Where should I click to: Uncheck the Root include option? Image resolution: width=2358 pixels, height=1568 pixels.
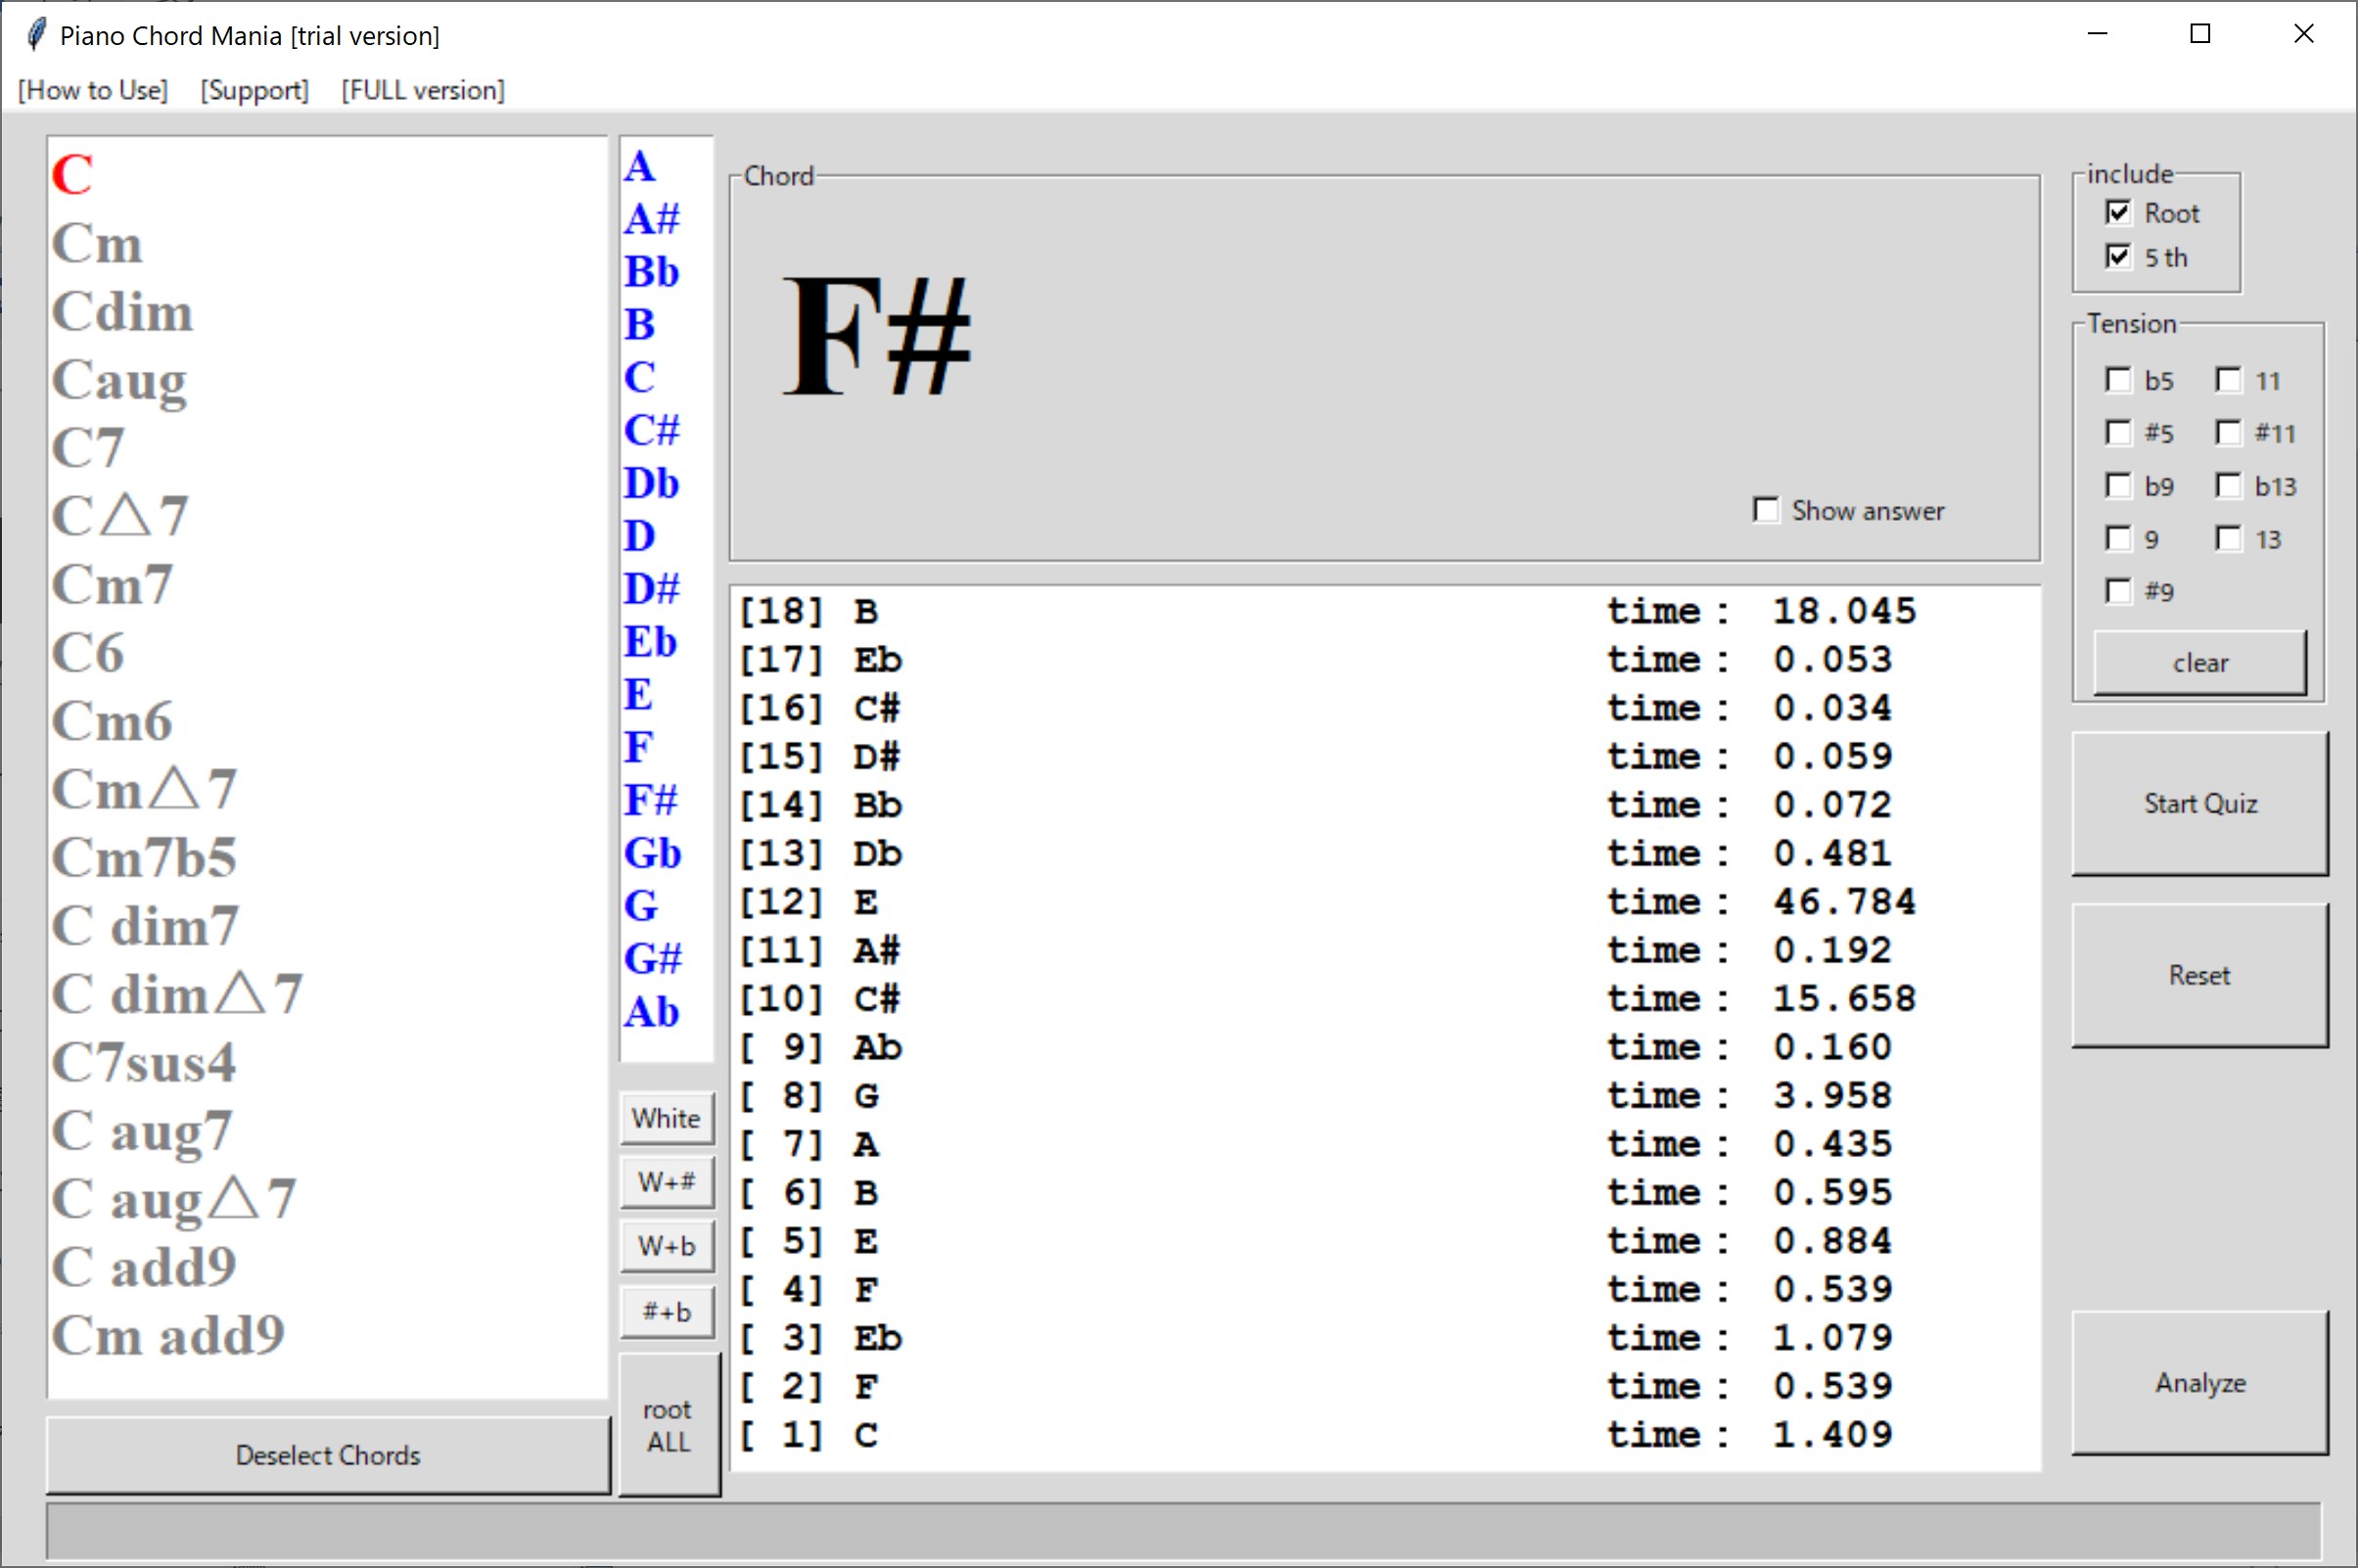2117,212
